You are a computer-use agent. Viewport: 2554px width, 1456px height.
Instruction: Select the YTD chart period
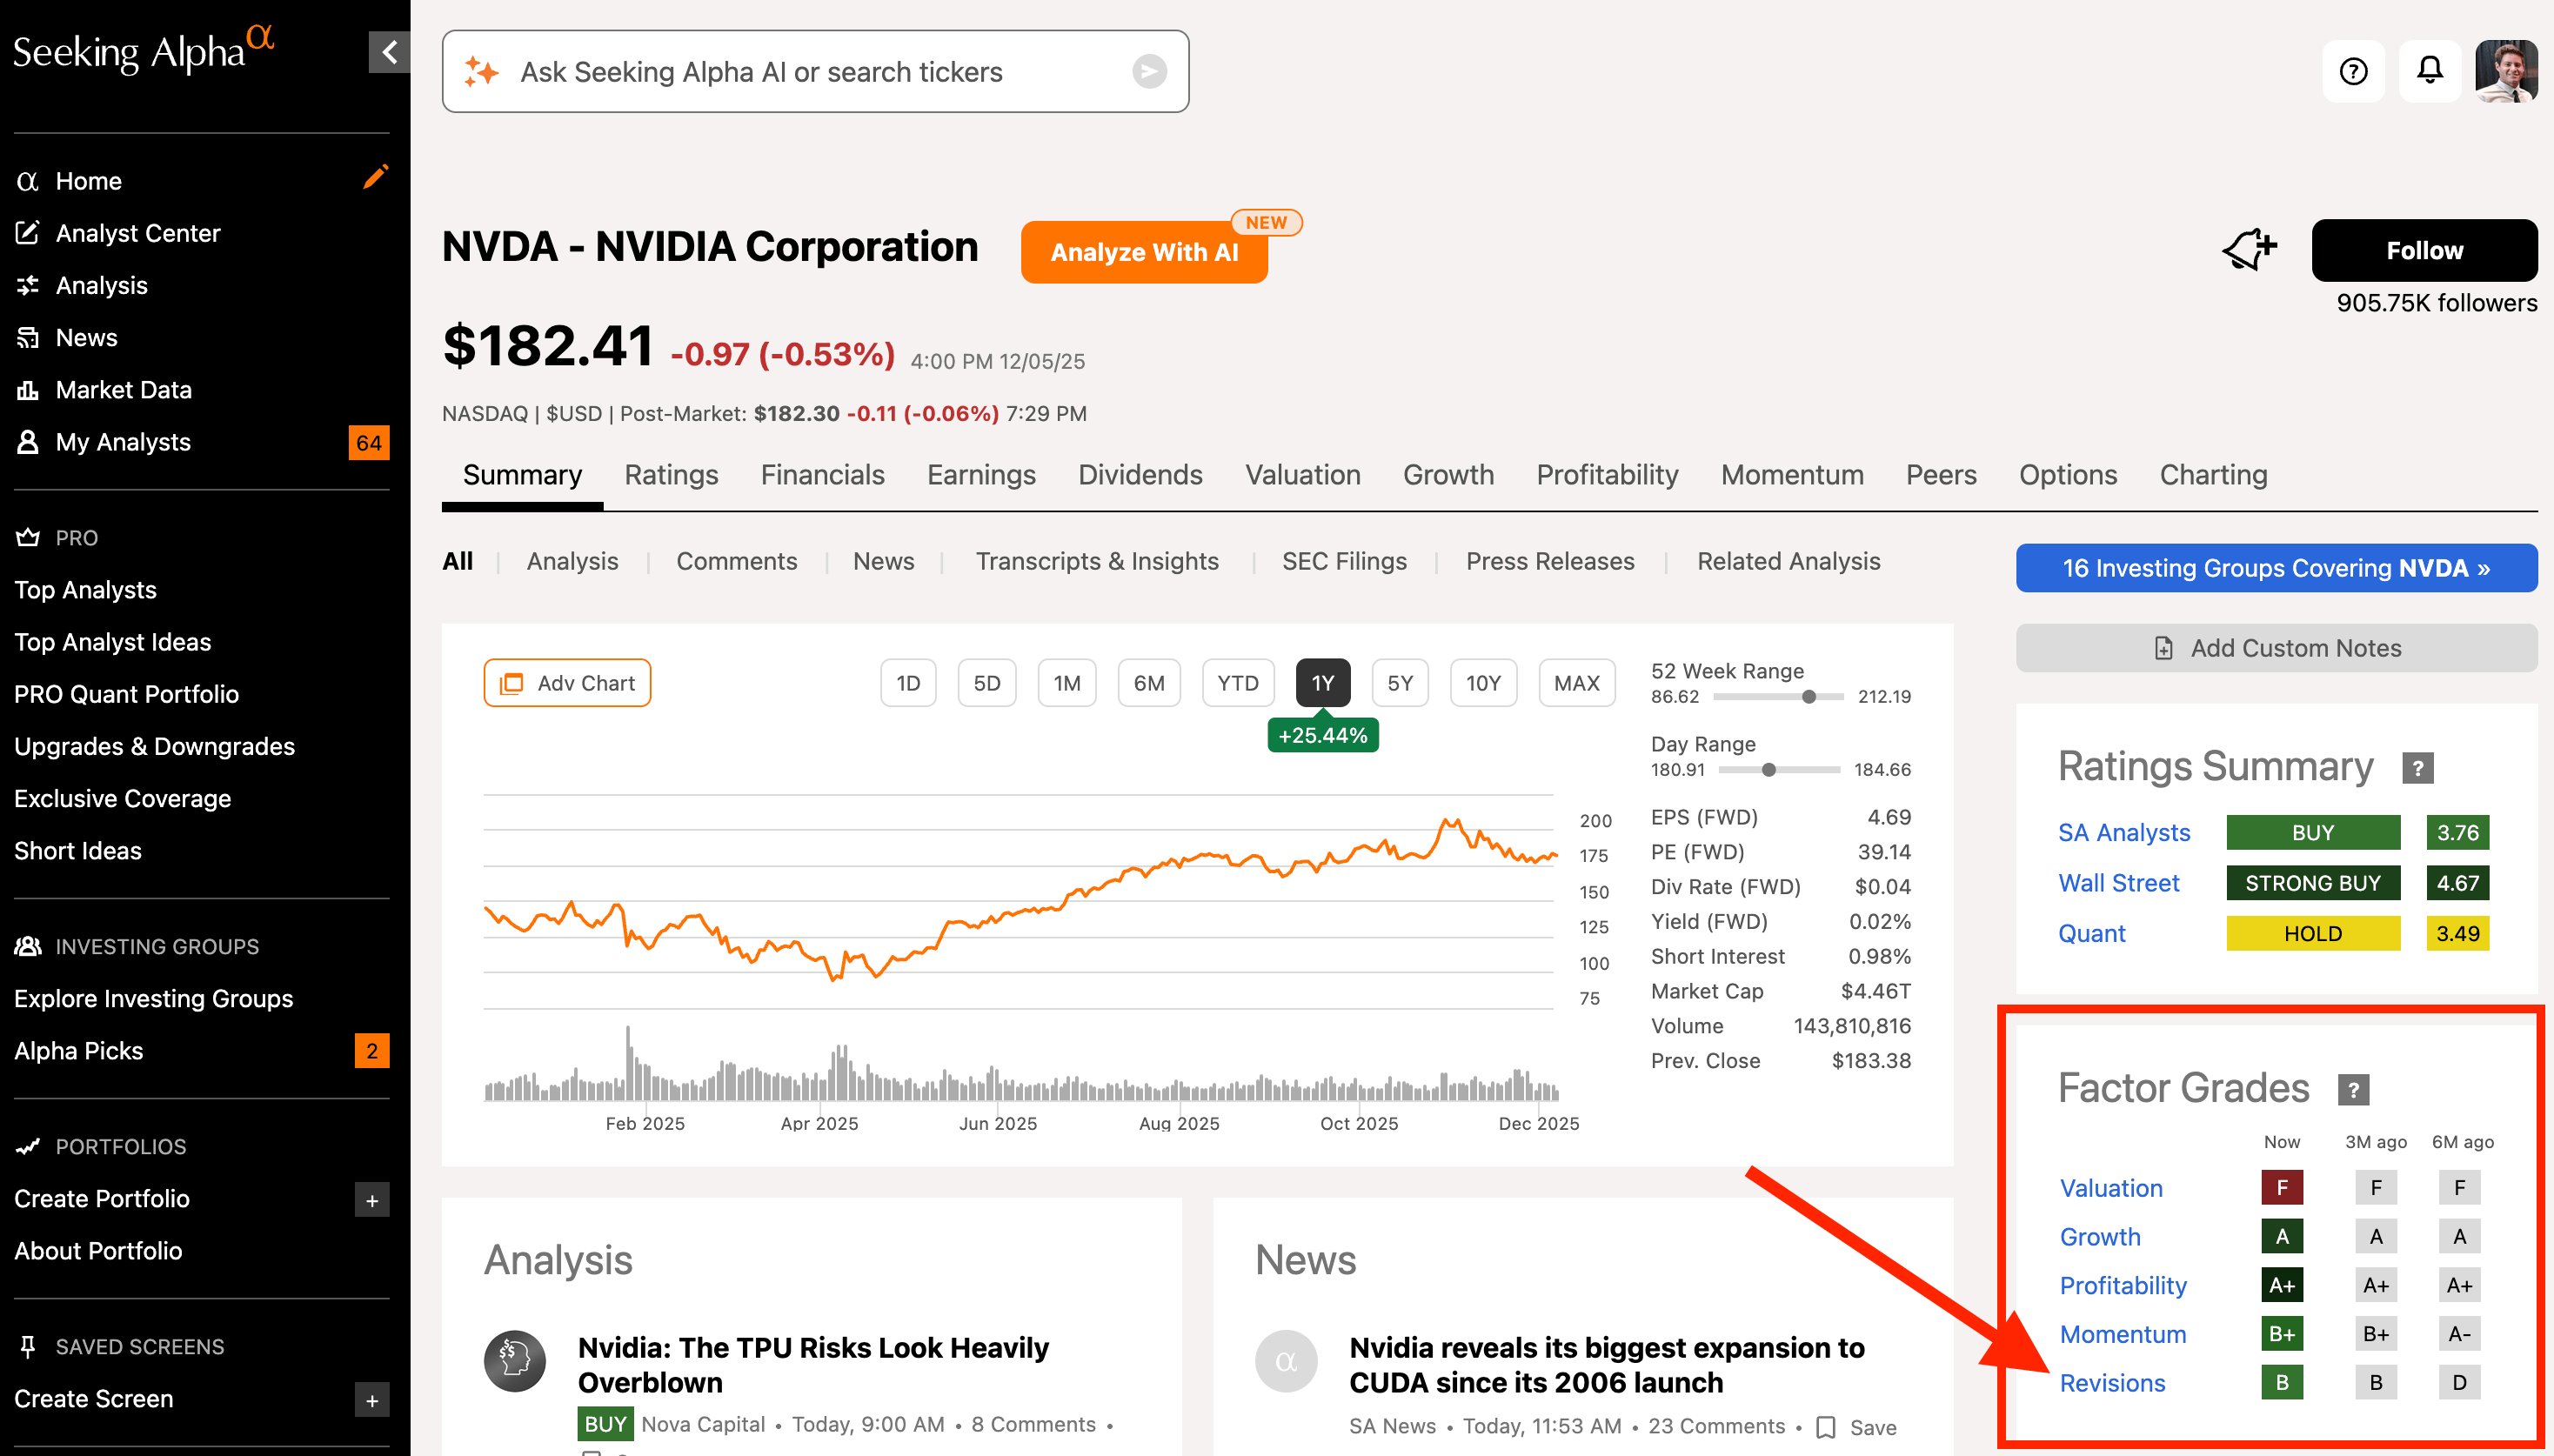(1237, 683)
